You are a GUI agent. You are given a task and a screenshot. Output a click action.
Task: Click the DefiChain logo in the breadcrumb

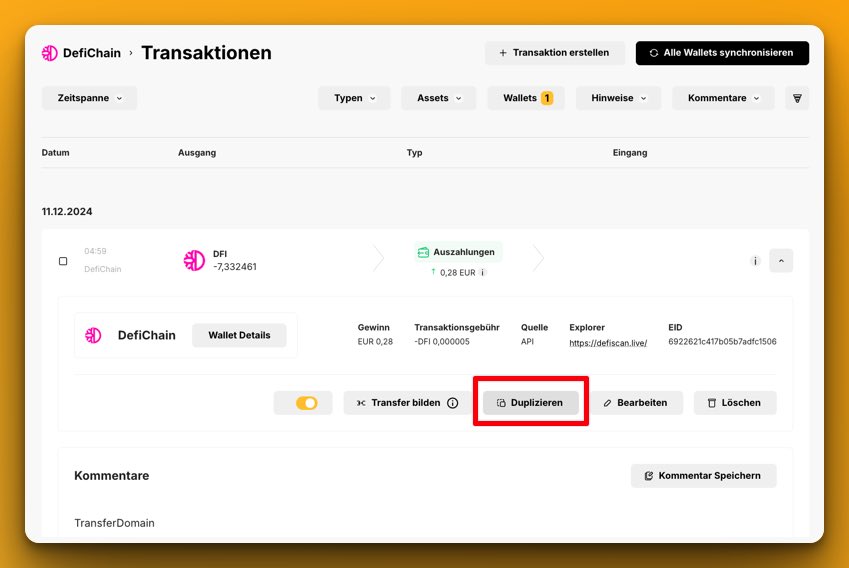49,53
